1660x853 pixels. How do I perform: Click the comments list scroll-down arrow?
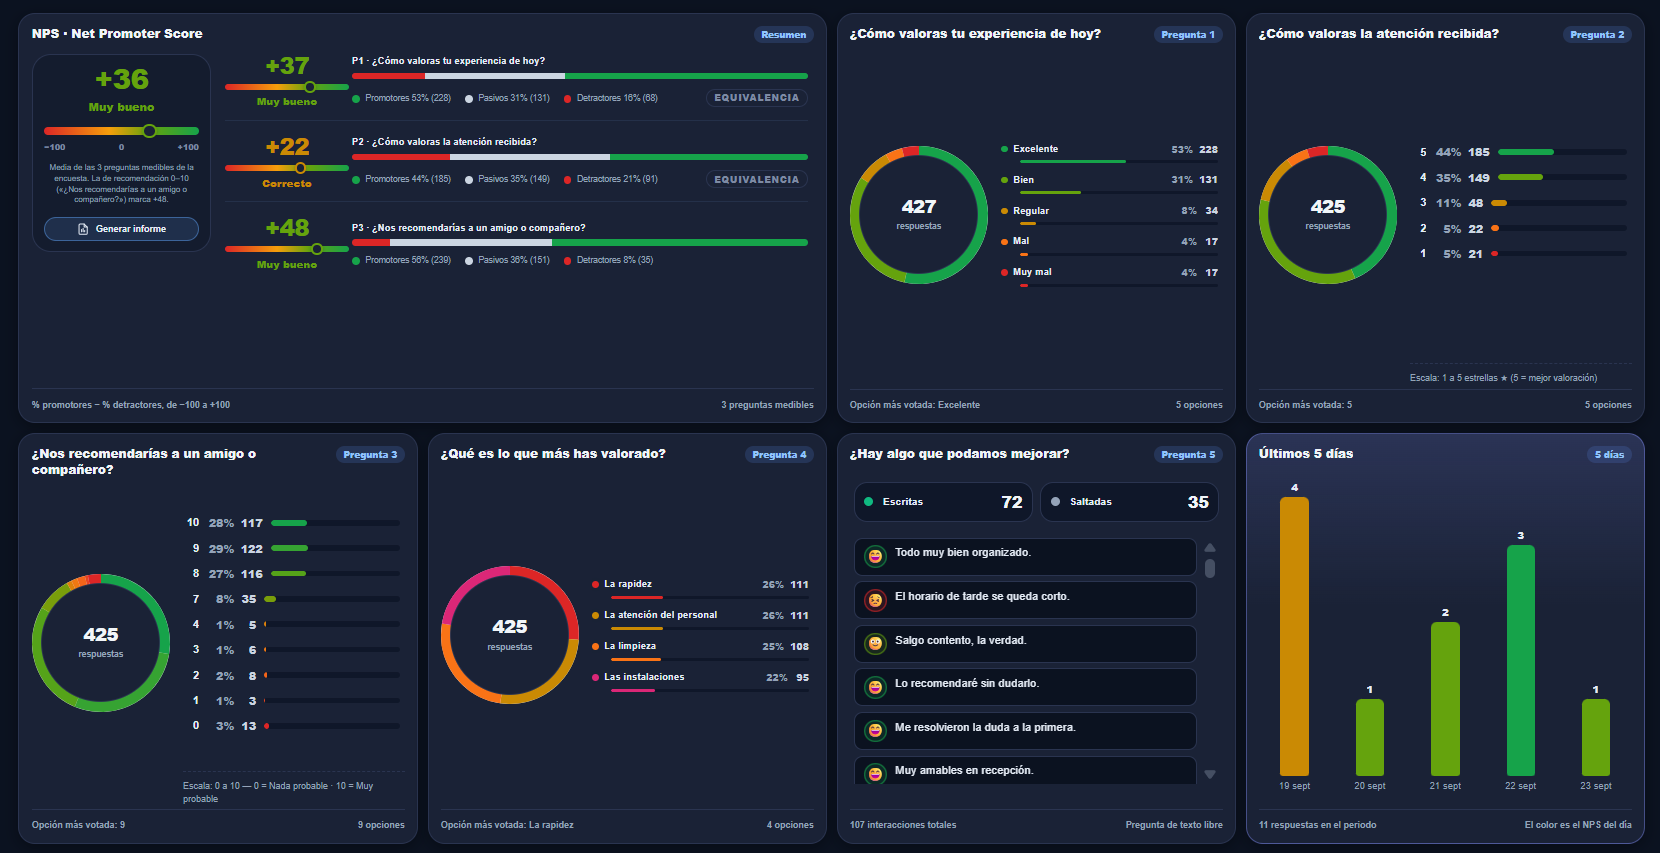1210,774
